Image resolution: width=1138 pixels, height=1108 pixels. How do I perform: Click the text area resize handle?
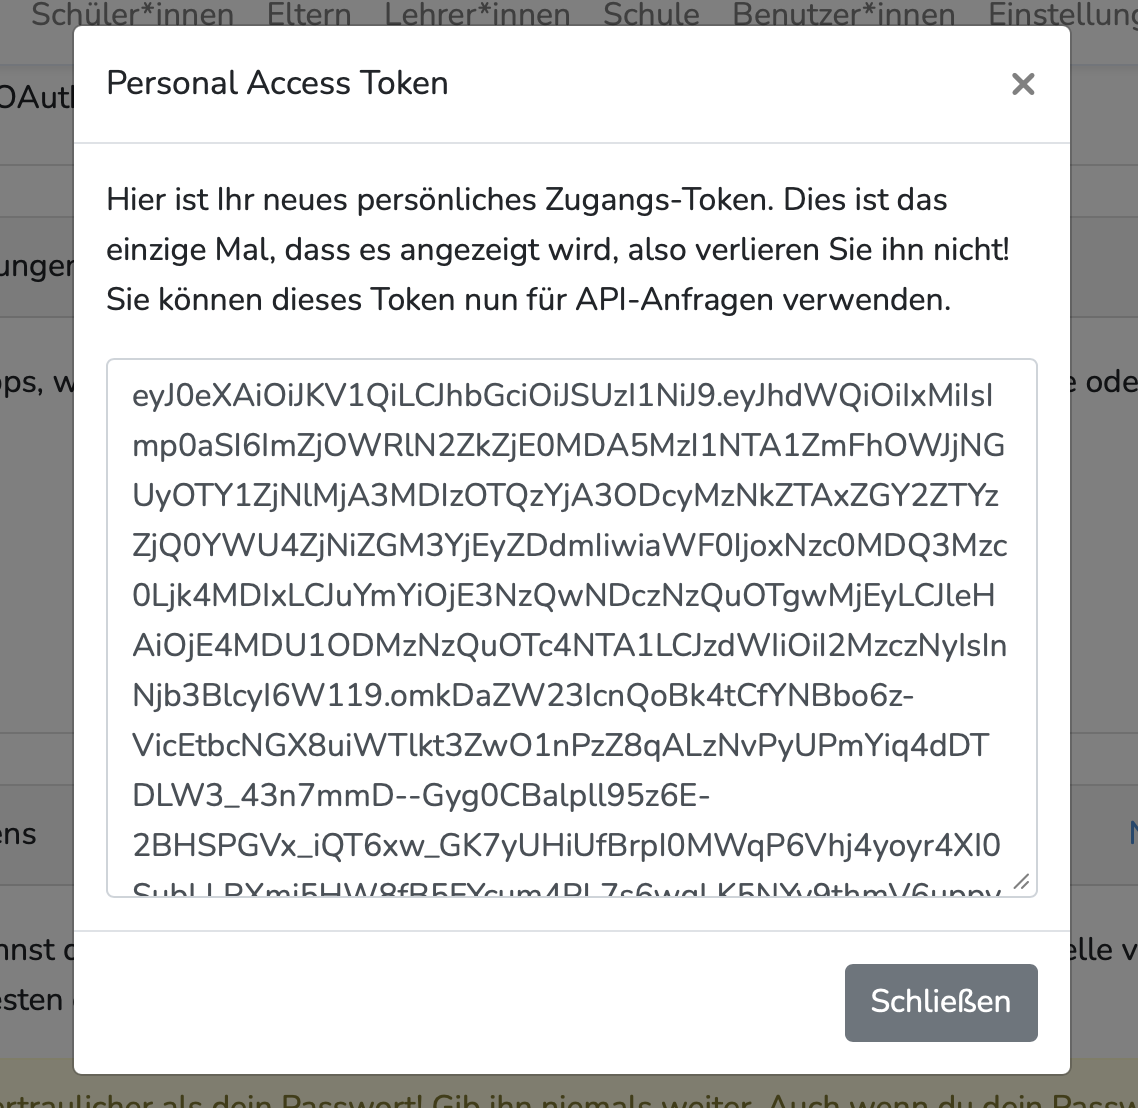[1021, 882]
